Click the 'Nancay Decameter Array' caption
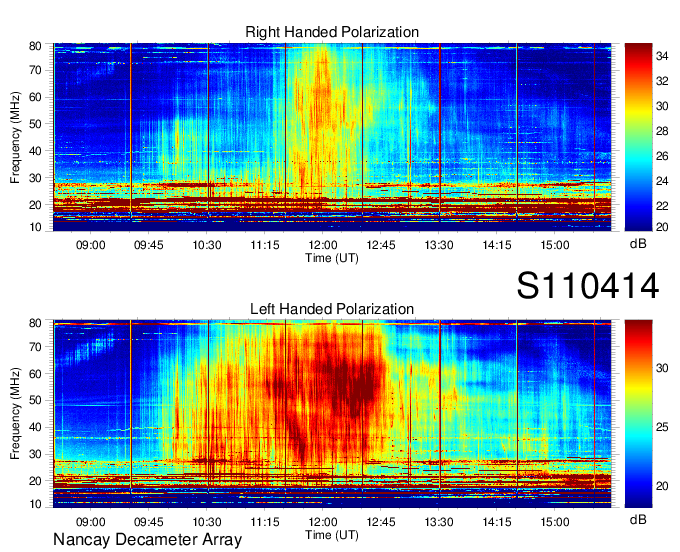Viewport: 680px width, 552px height. [147, 539]
